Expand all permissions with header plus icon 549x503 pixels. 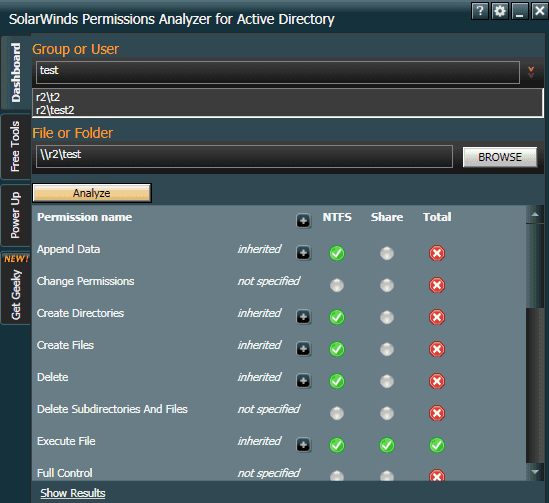pos(303,221)
